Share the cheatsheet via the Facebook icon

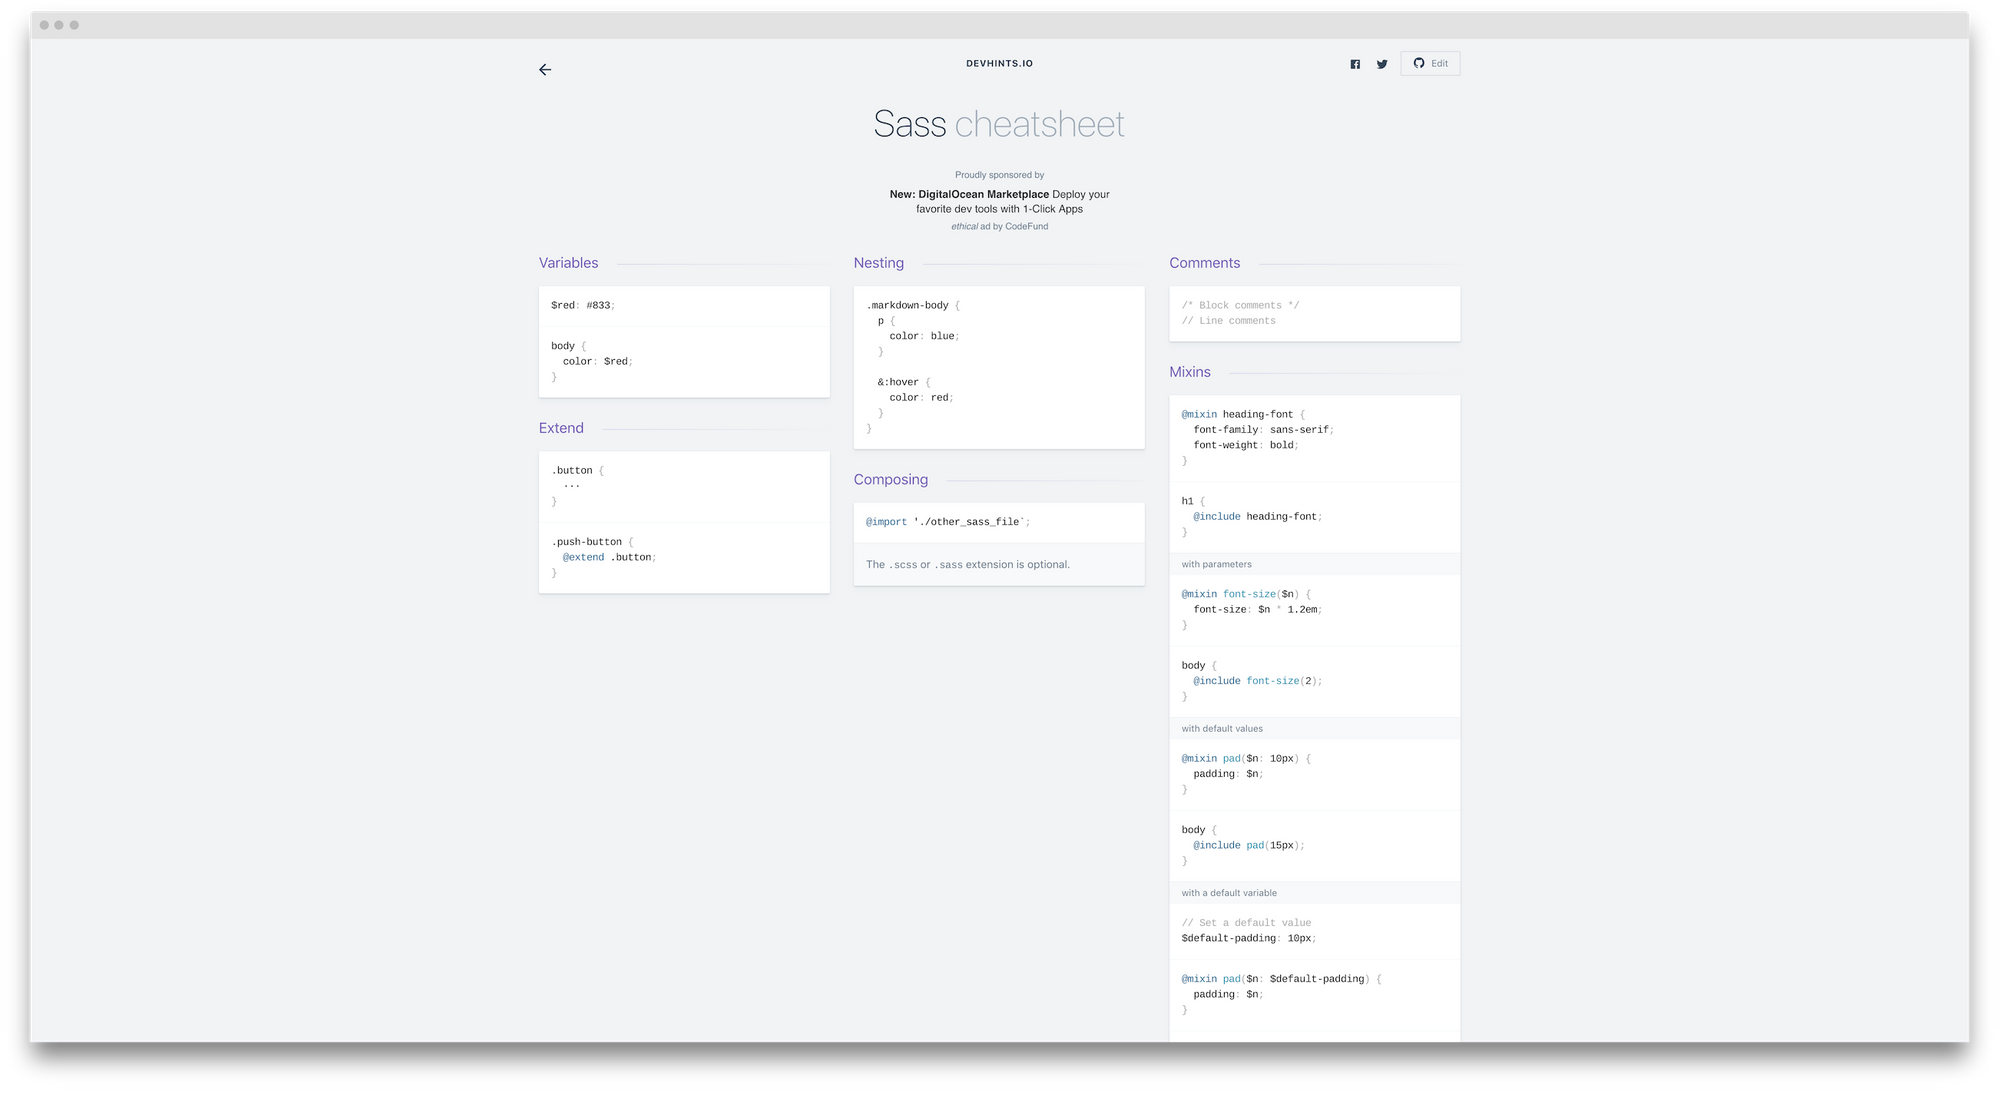click(x=1355, y=63)
